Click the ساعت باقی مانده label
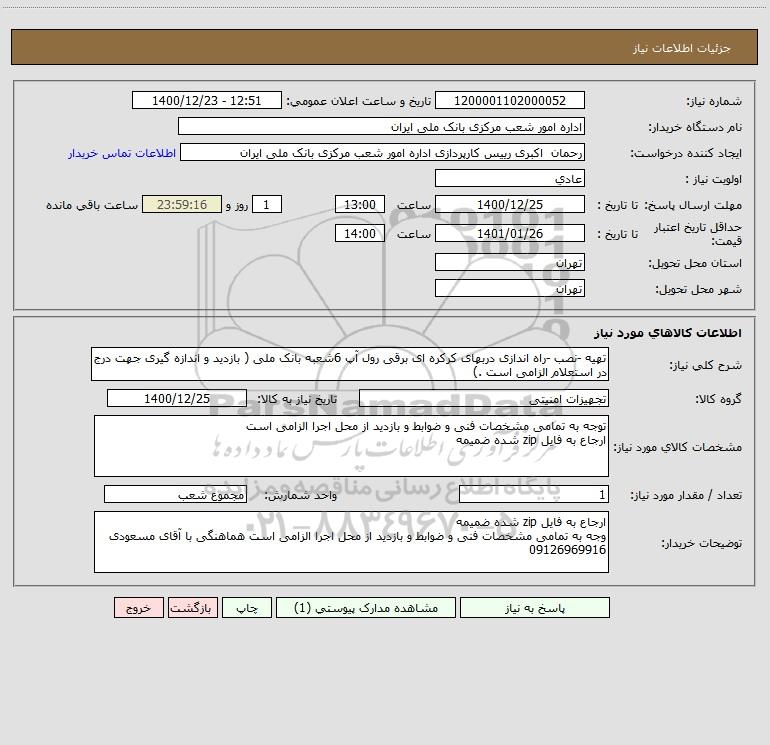Viewport: 770px width, 745px height. [x=92, y=205]
